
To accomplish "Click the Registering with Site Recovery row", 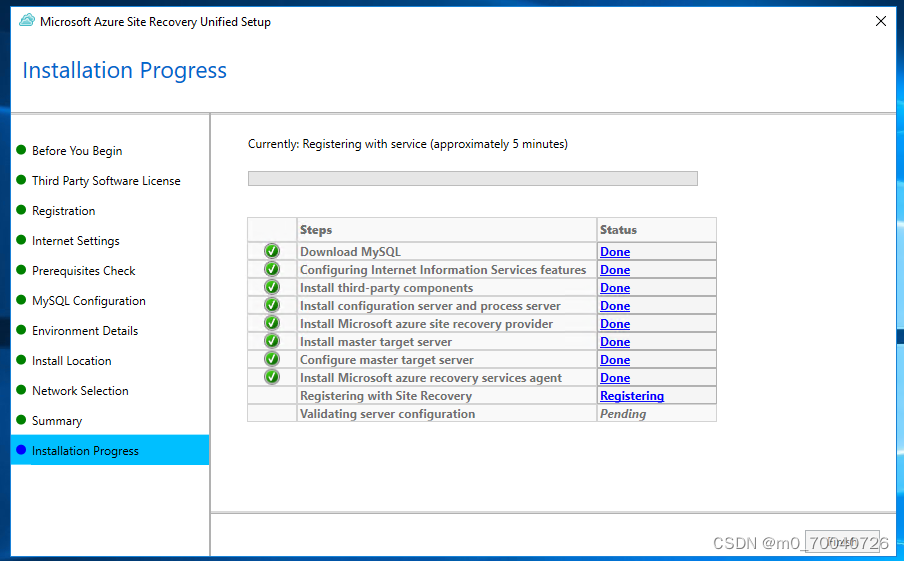I will click(482, 396).
